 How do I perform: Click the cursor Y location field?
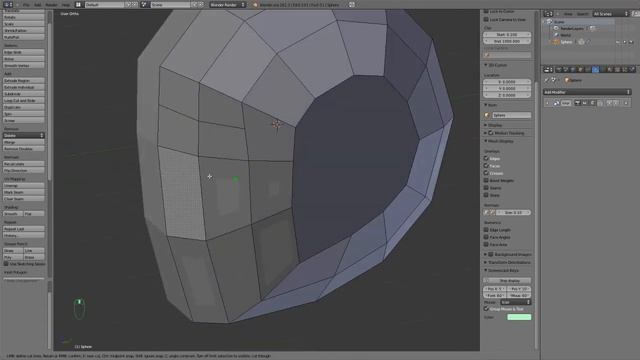pyautogui.click(x=507, y=88)
